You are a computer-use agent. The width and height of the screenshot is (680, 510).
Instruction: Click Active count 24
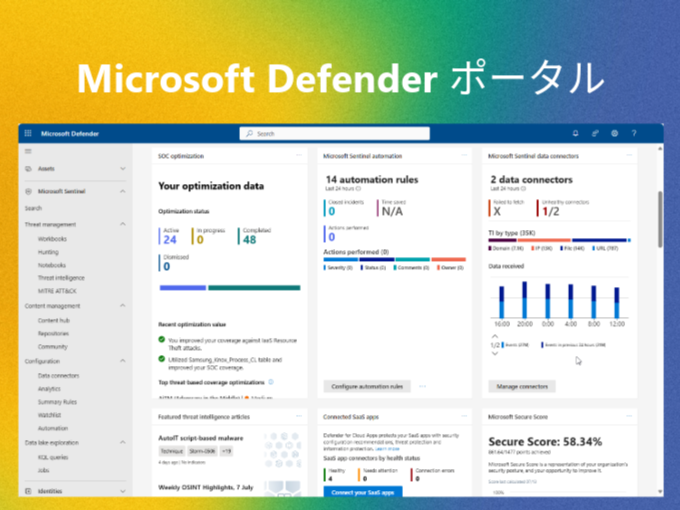(170, 240)
